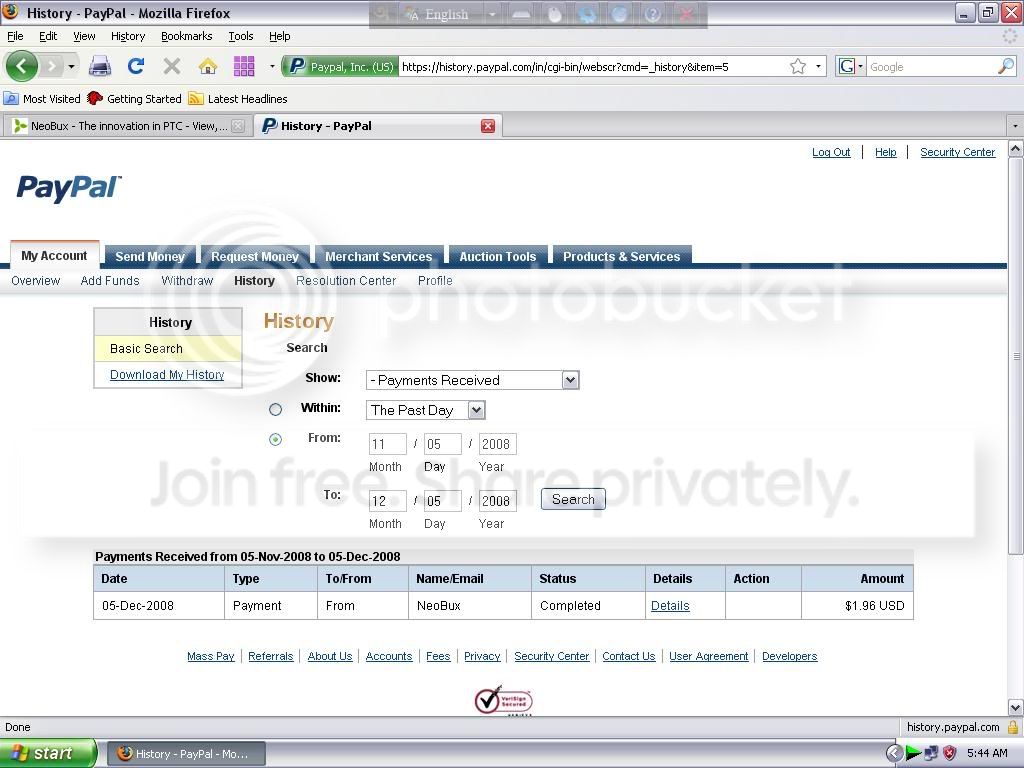Go to the Overview subtab
The width and height of the screenshot is (1024, 768).
(36, 281)
